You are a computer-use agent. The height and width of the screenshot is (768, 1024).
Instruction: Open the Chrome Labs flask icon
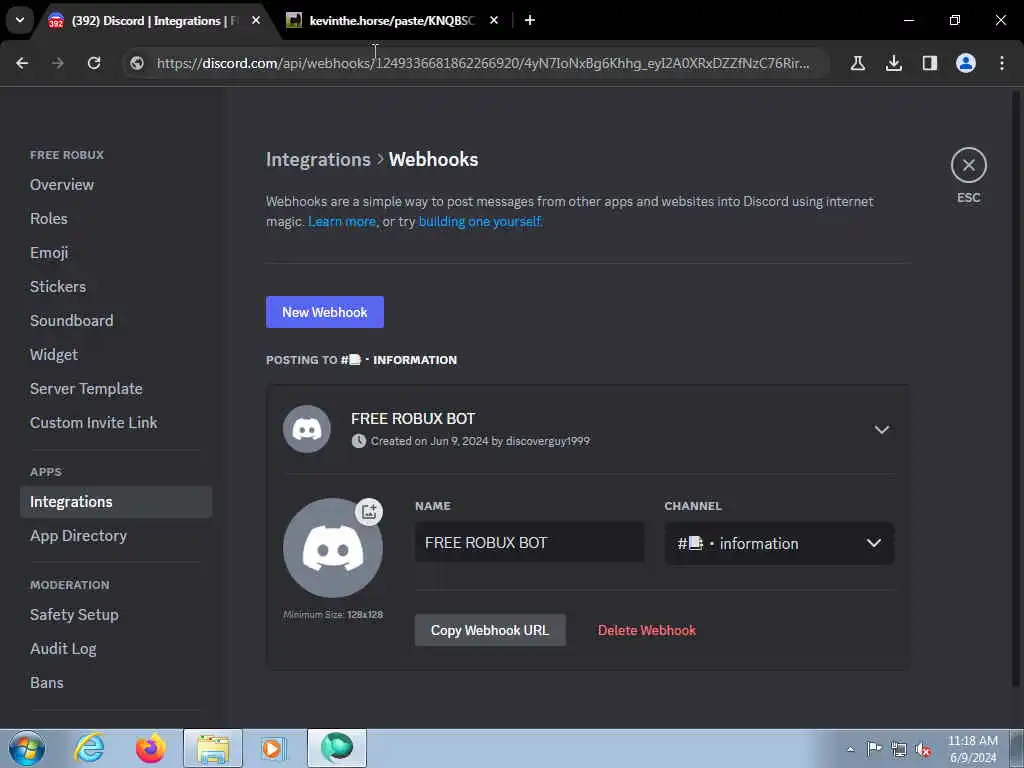click(x=858, y=63)
